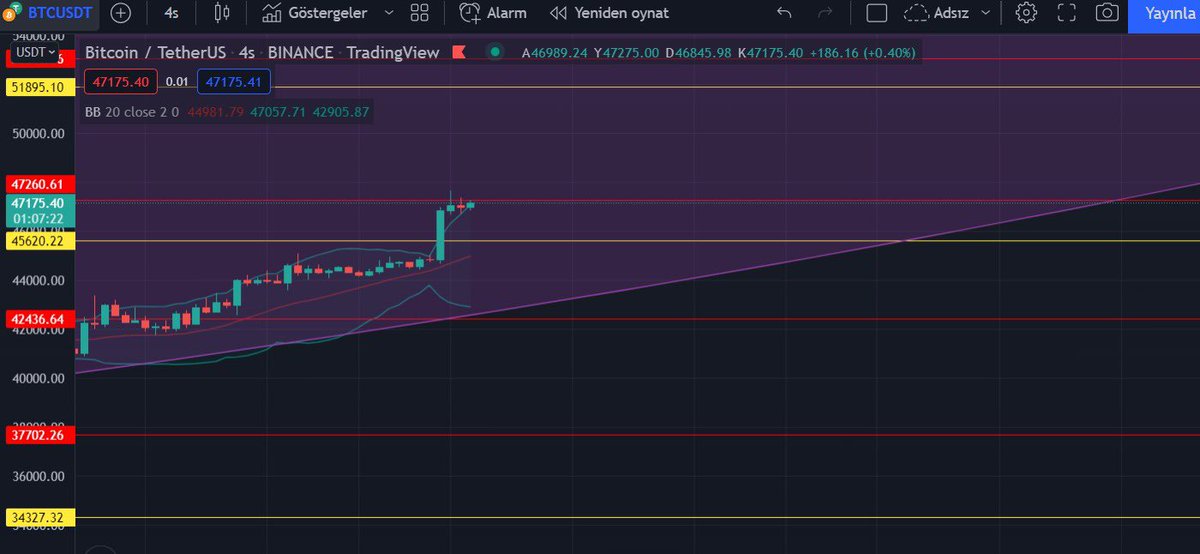Screen dimensions: 1200x554
Task: Redo the last chart action
Action: click(x=825, y=14)
